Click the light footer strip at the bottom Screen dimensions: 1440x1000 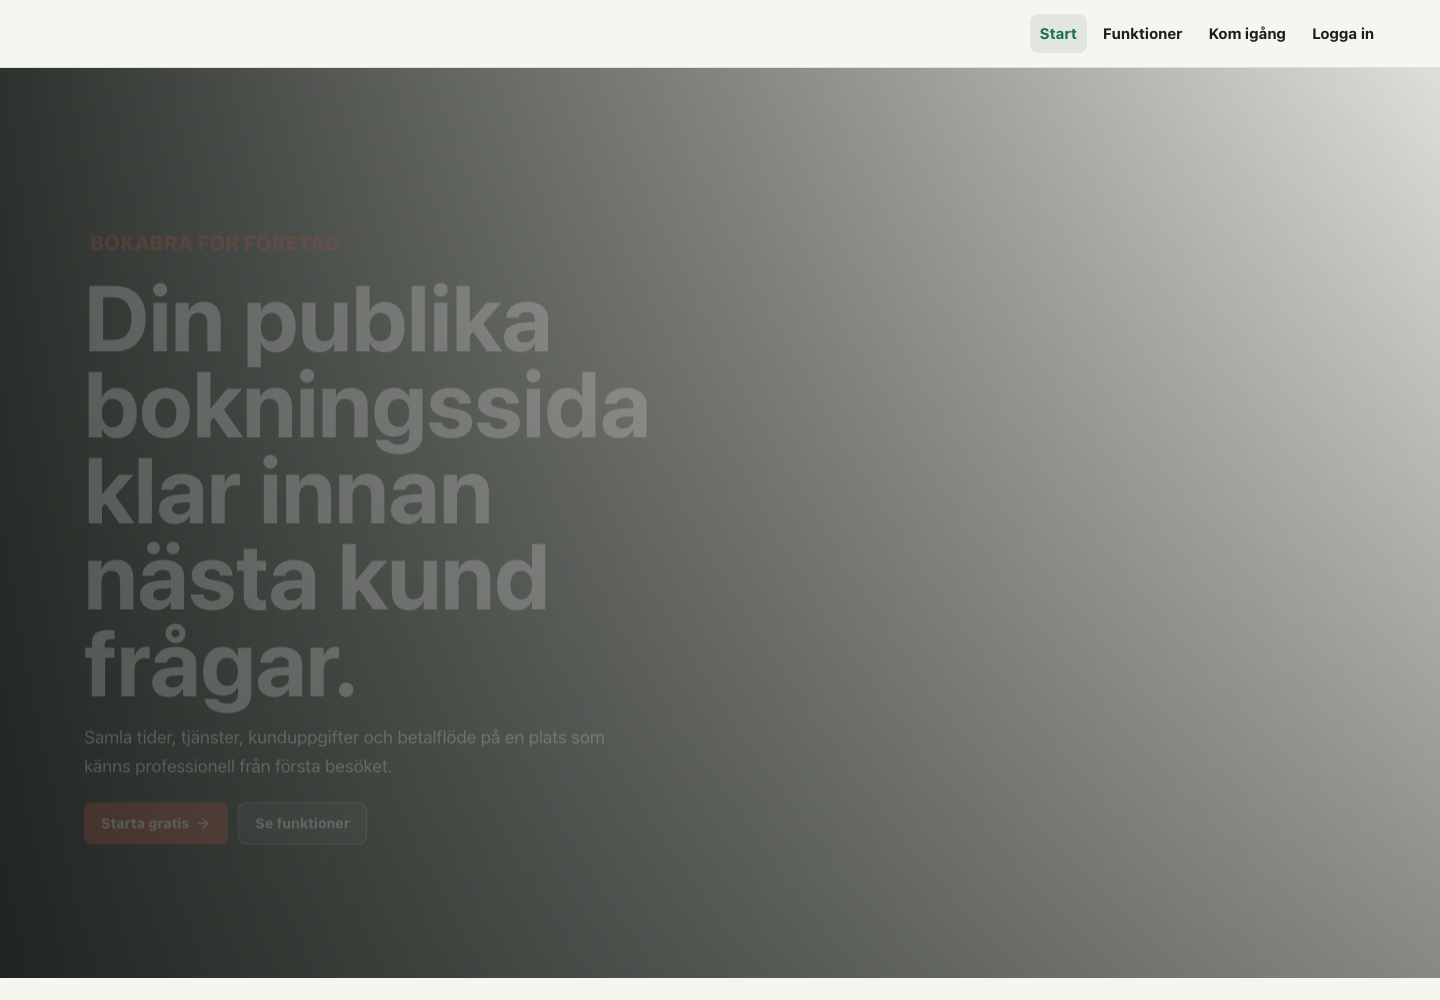(x=720, y=987)
